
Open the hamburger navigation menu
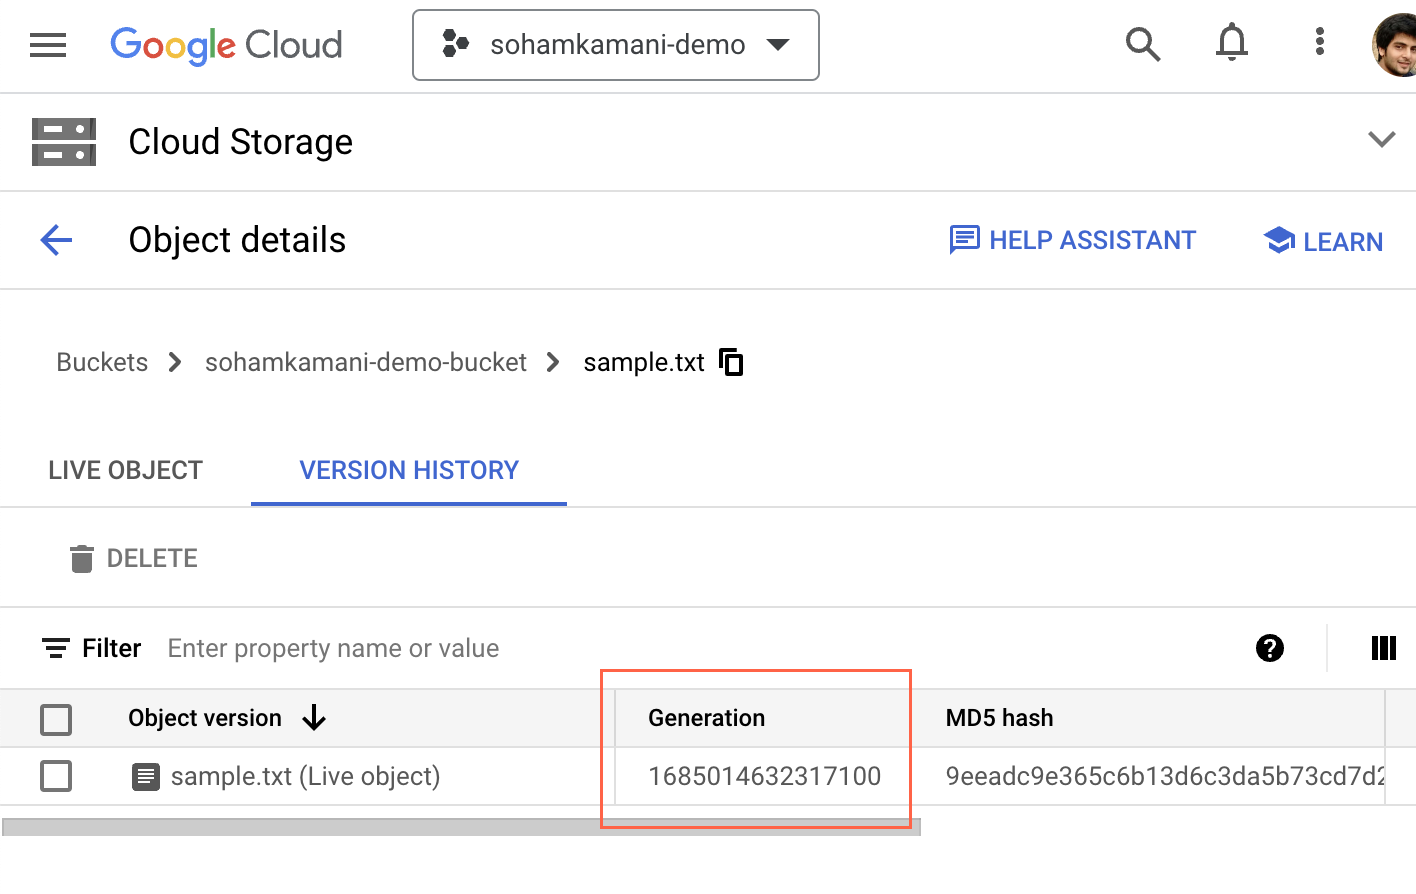tap(48, 45)
